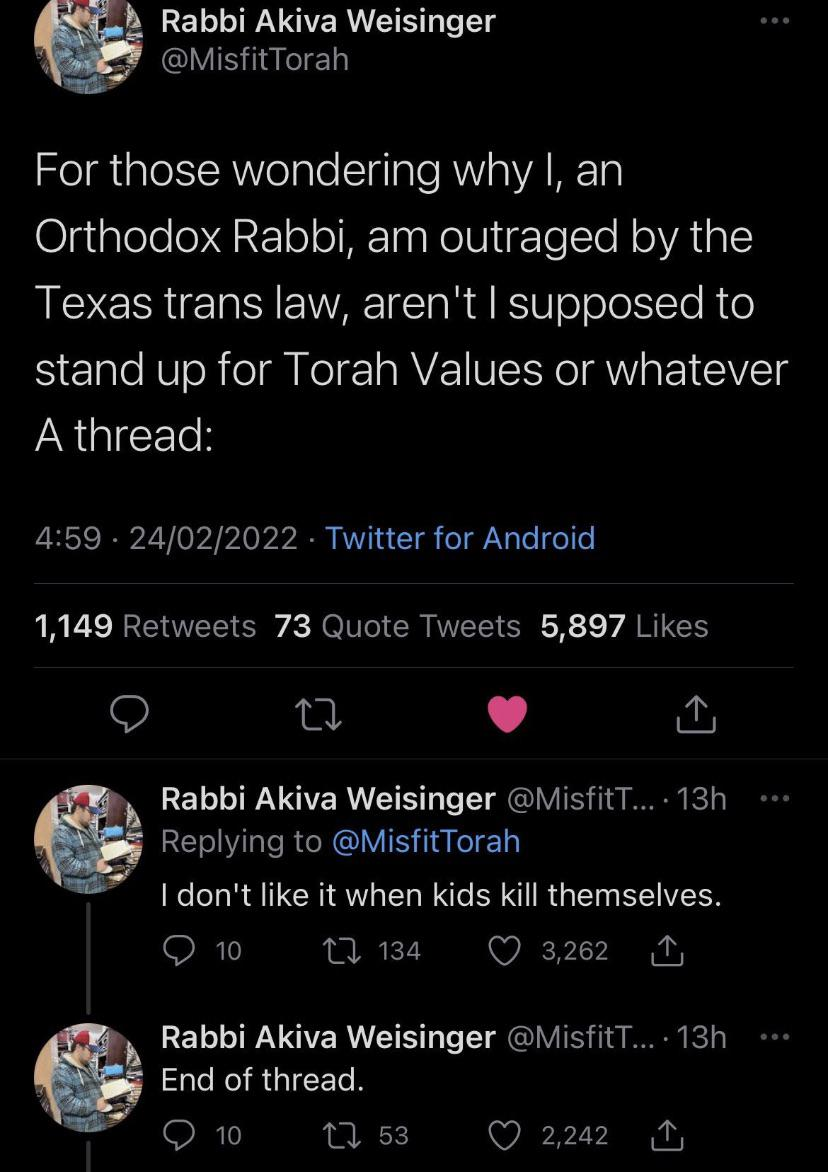The image size is (828, 1172).
Task: Open the 5,897 Likes list
Action: pos(624,626)
